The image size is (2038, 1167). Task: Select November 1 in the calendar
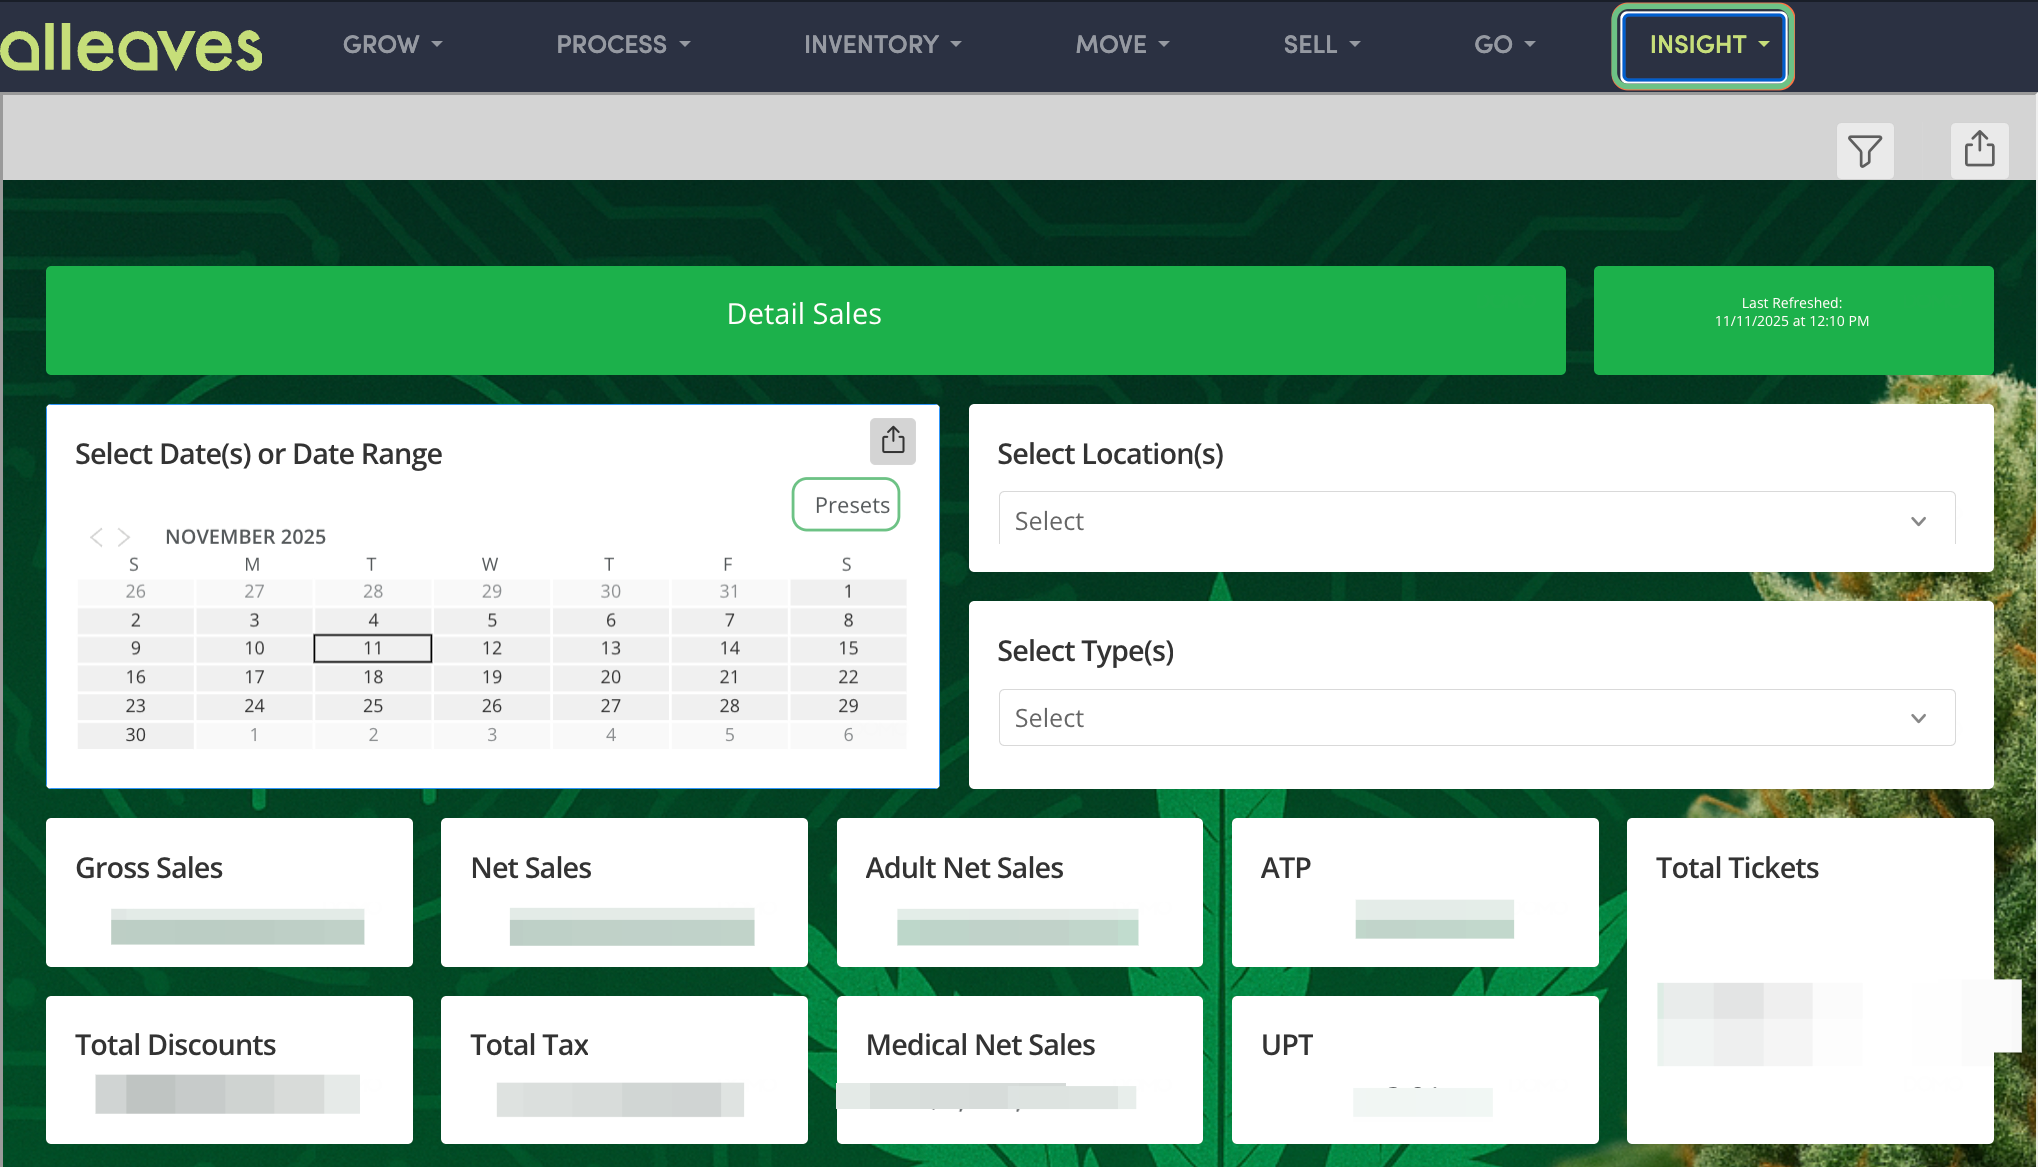pos(848,591)
